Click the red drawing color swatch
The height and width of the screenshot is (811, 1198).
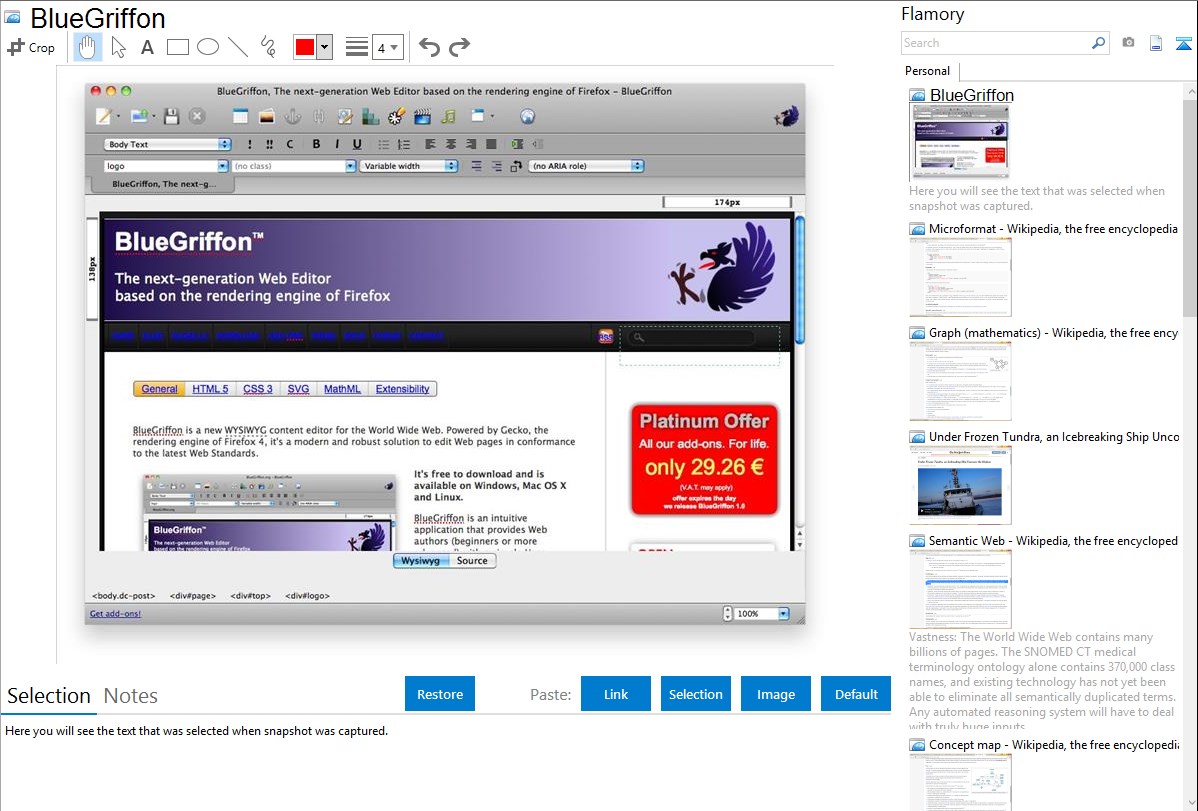[x=305, y=47]
